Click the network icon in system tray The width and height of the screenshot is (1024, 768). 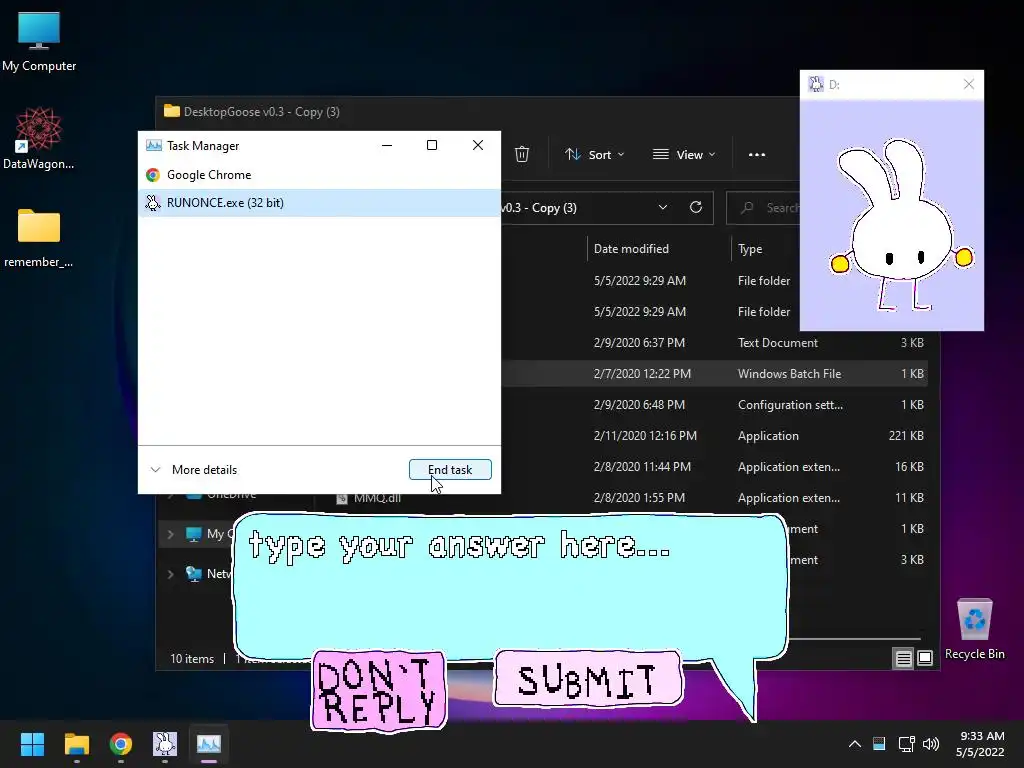[906, 744]
